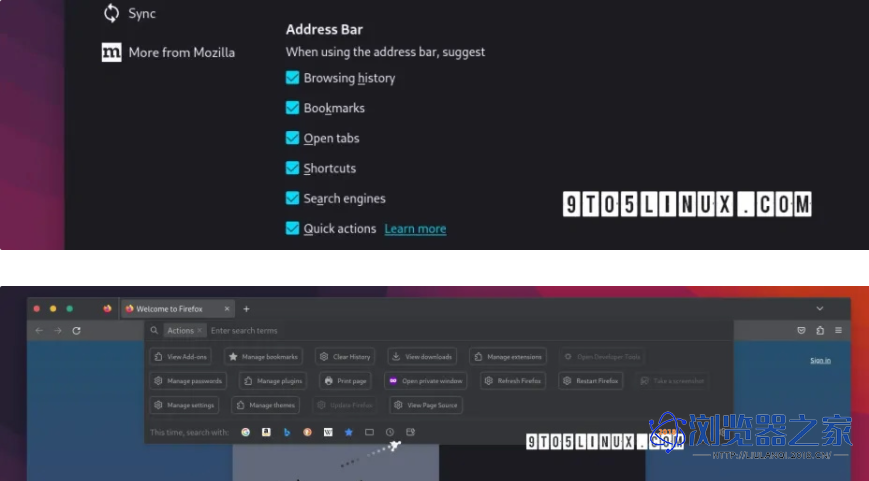Open the Firefox hamburger menu
Image resolution: width=869 pixels, height=481 pixels.
[839, 330]
